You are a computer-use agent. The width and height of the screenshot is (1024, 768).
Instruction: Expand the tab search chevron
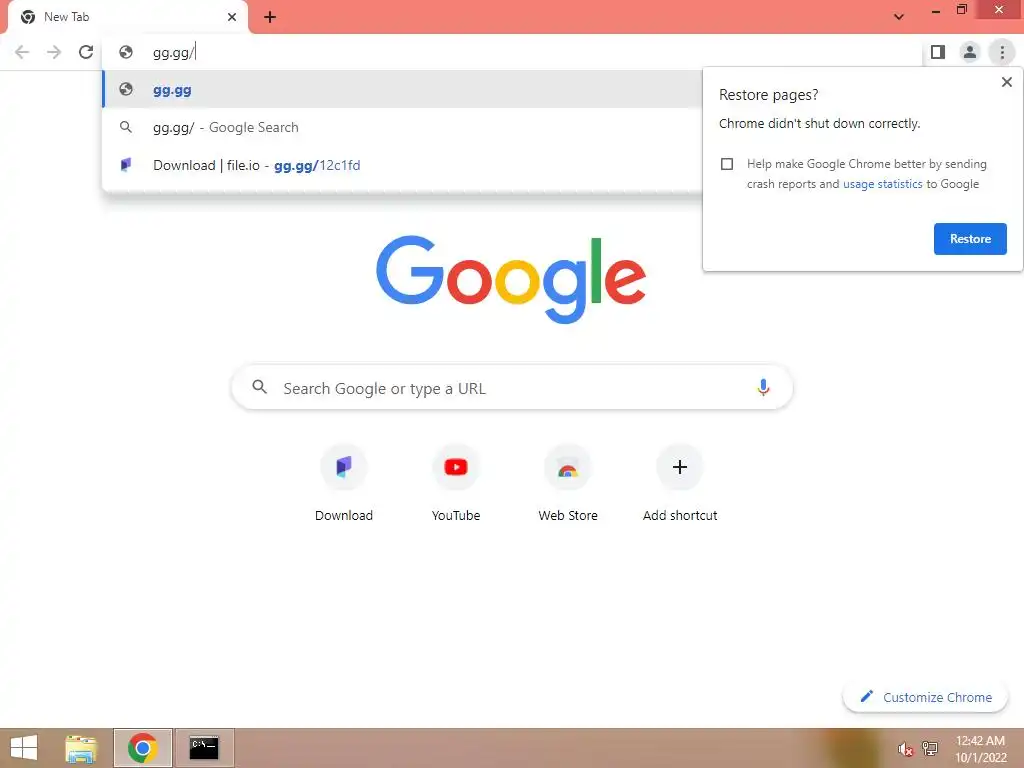click(x=899, y=17)
